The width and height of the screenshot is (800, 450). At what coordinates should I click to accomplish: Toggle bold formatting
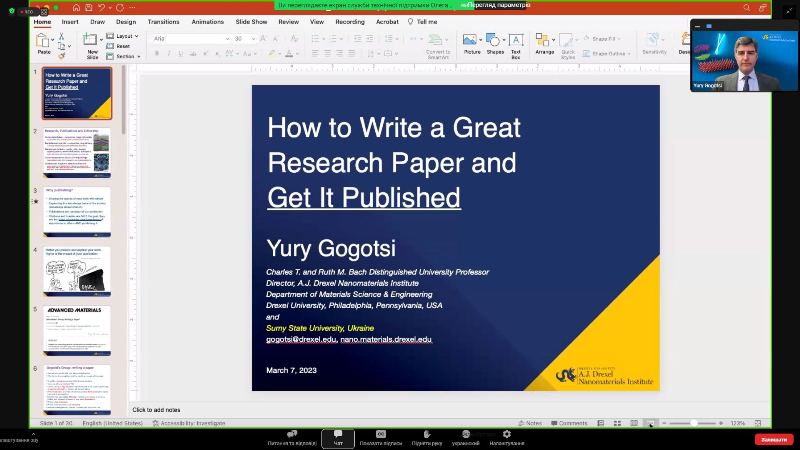(158, 53)
